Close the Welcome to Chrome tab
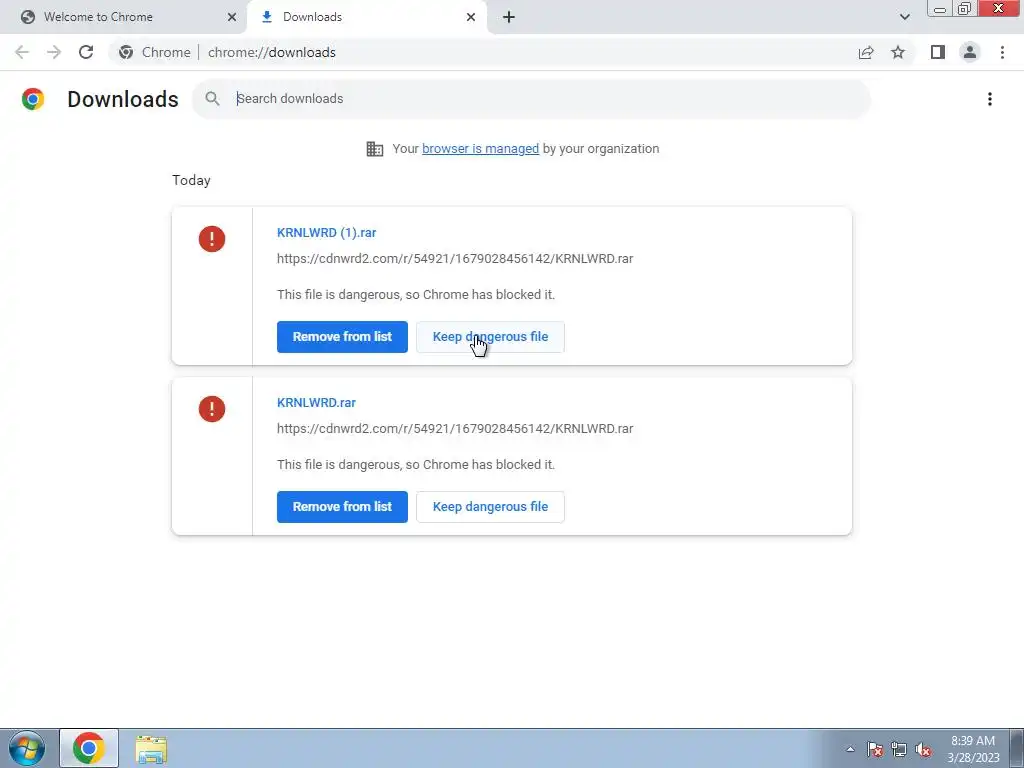Viewport: 1024px width, 768px height. pyautogui.click(x=232, y=17)
